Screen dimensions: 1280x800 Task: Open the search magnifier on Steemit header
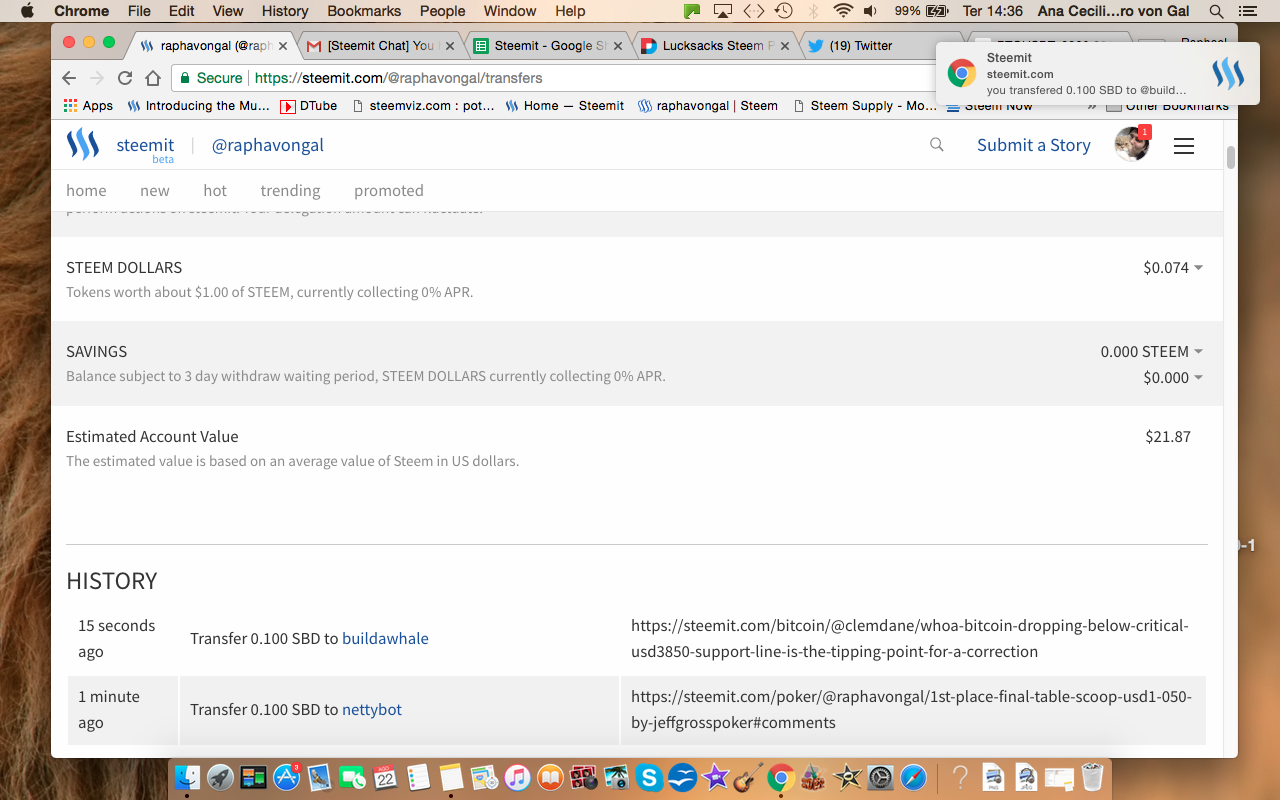[x=937, y=145]
